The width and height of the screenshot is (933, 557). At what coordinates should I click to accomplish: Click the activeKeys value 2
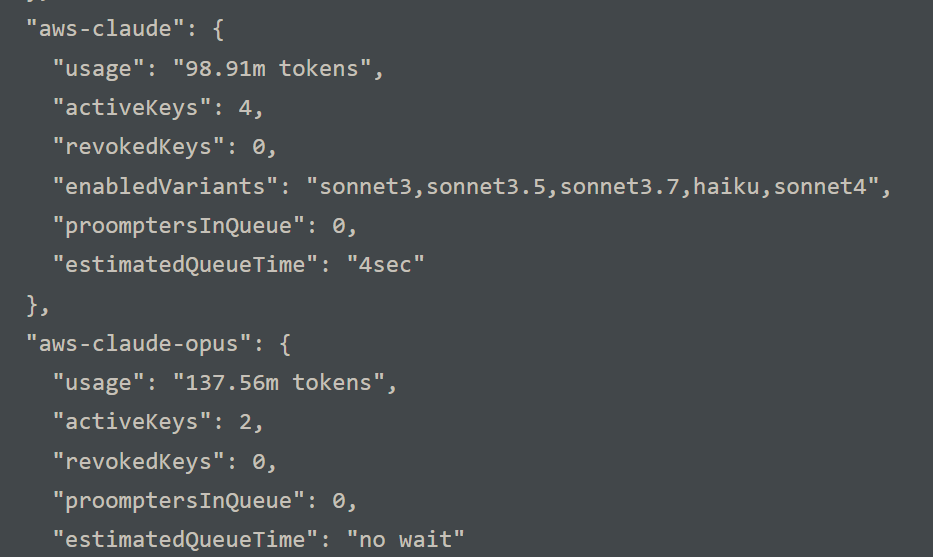pyautogui.click(x=245, y=423)
